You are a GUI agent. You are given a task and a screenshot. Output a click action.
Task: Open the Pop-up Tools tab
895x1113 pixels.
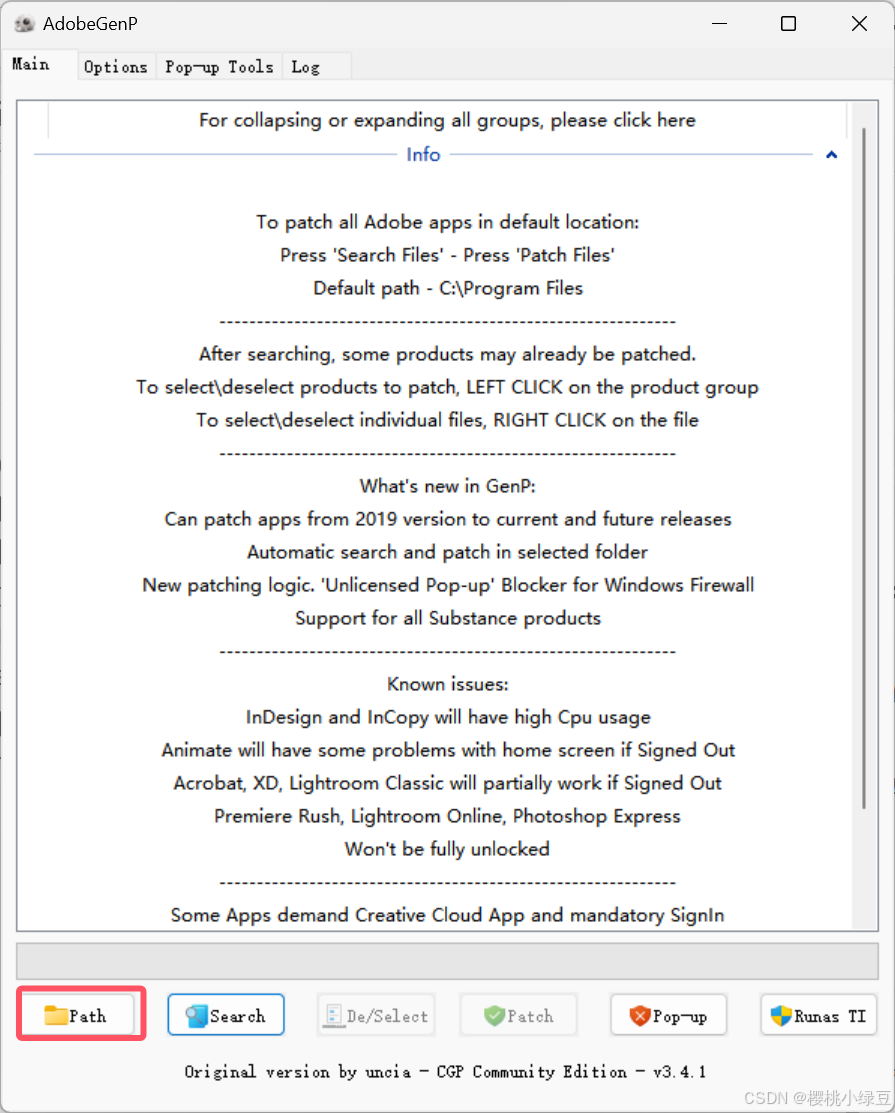pyautogui.click(x=219, y=67)
